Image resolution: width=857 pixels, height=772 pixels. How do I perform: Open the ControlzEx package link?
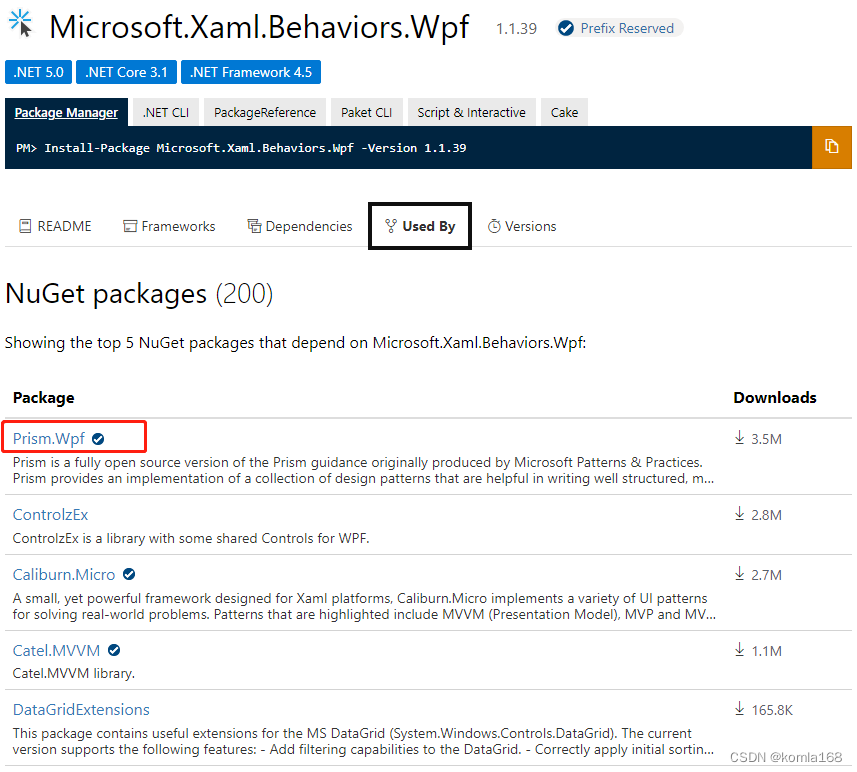click(x=50, y=514)
